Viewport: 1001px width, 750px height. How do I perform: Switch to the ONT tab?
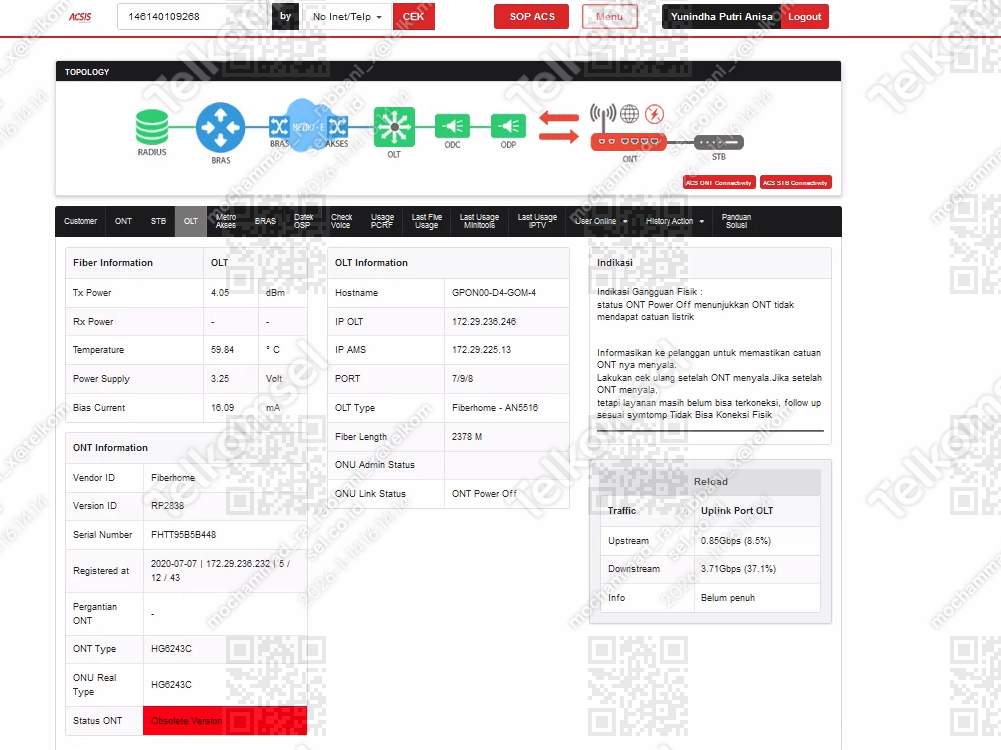[x=123, y=221]
